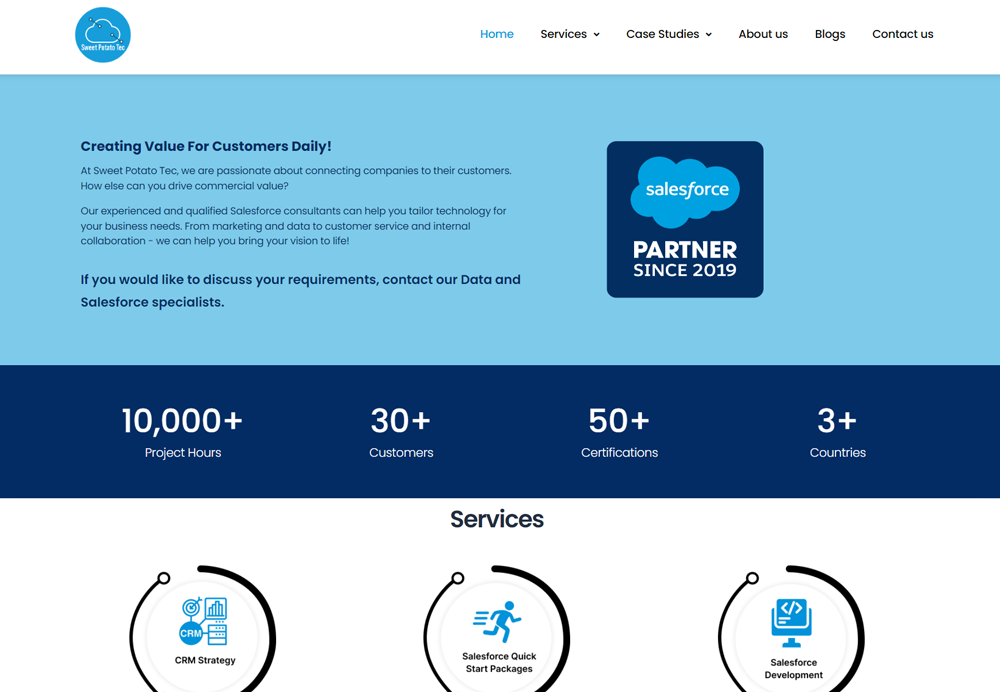Viewport: 1000px width, 692px height.
Task: Open the CRM Strategy service icon
Action: [x=203, y=621]
